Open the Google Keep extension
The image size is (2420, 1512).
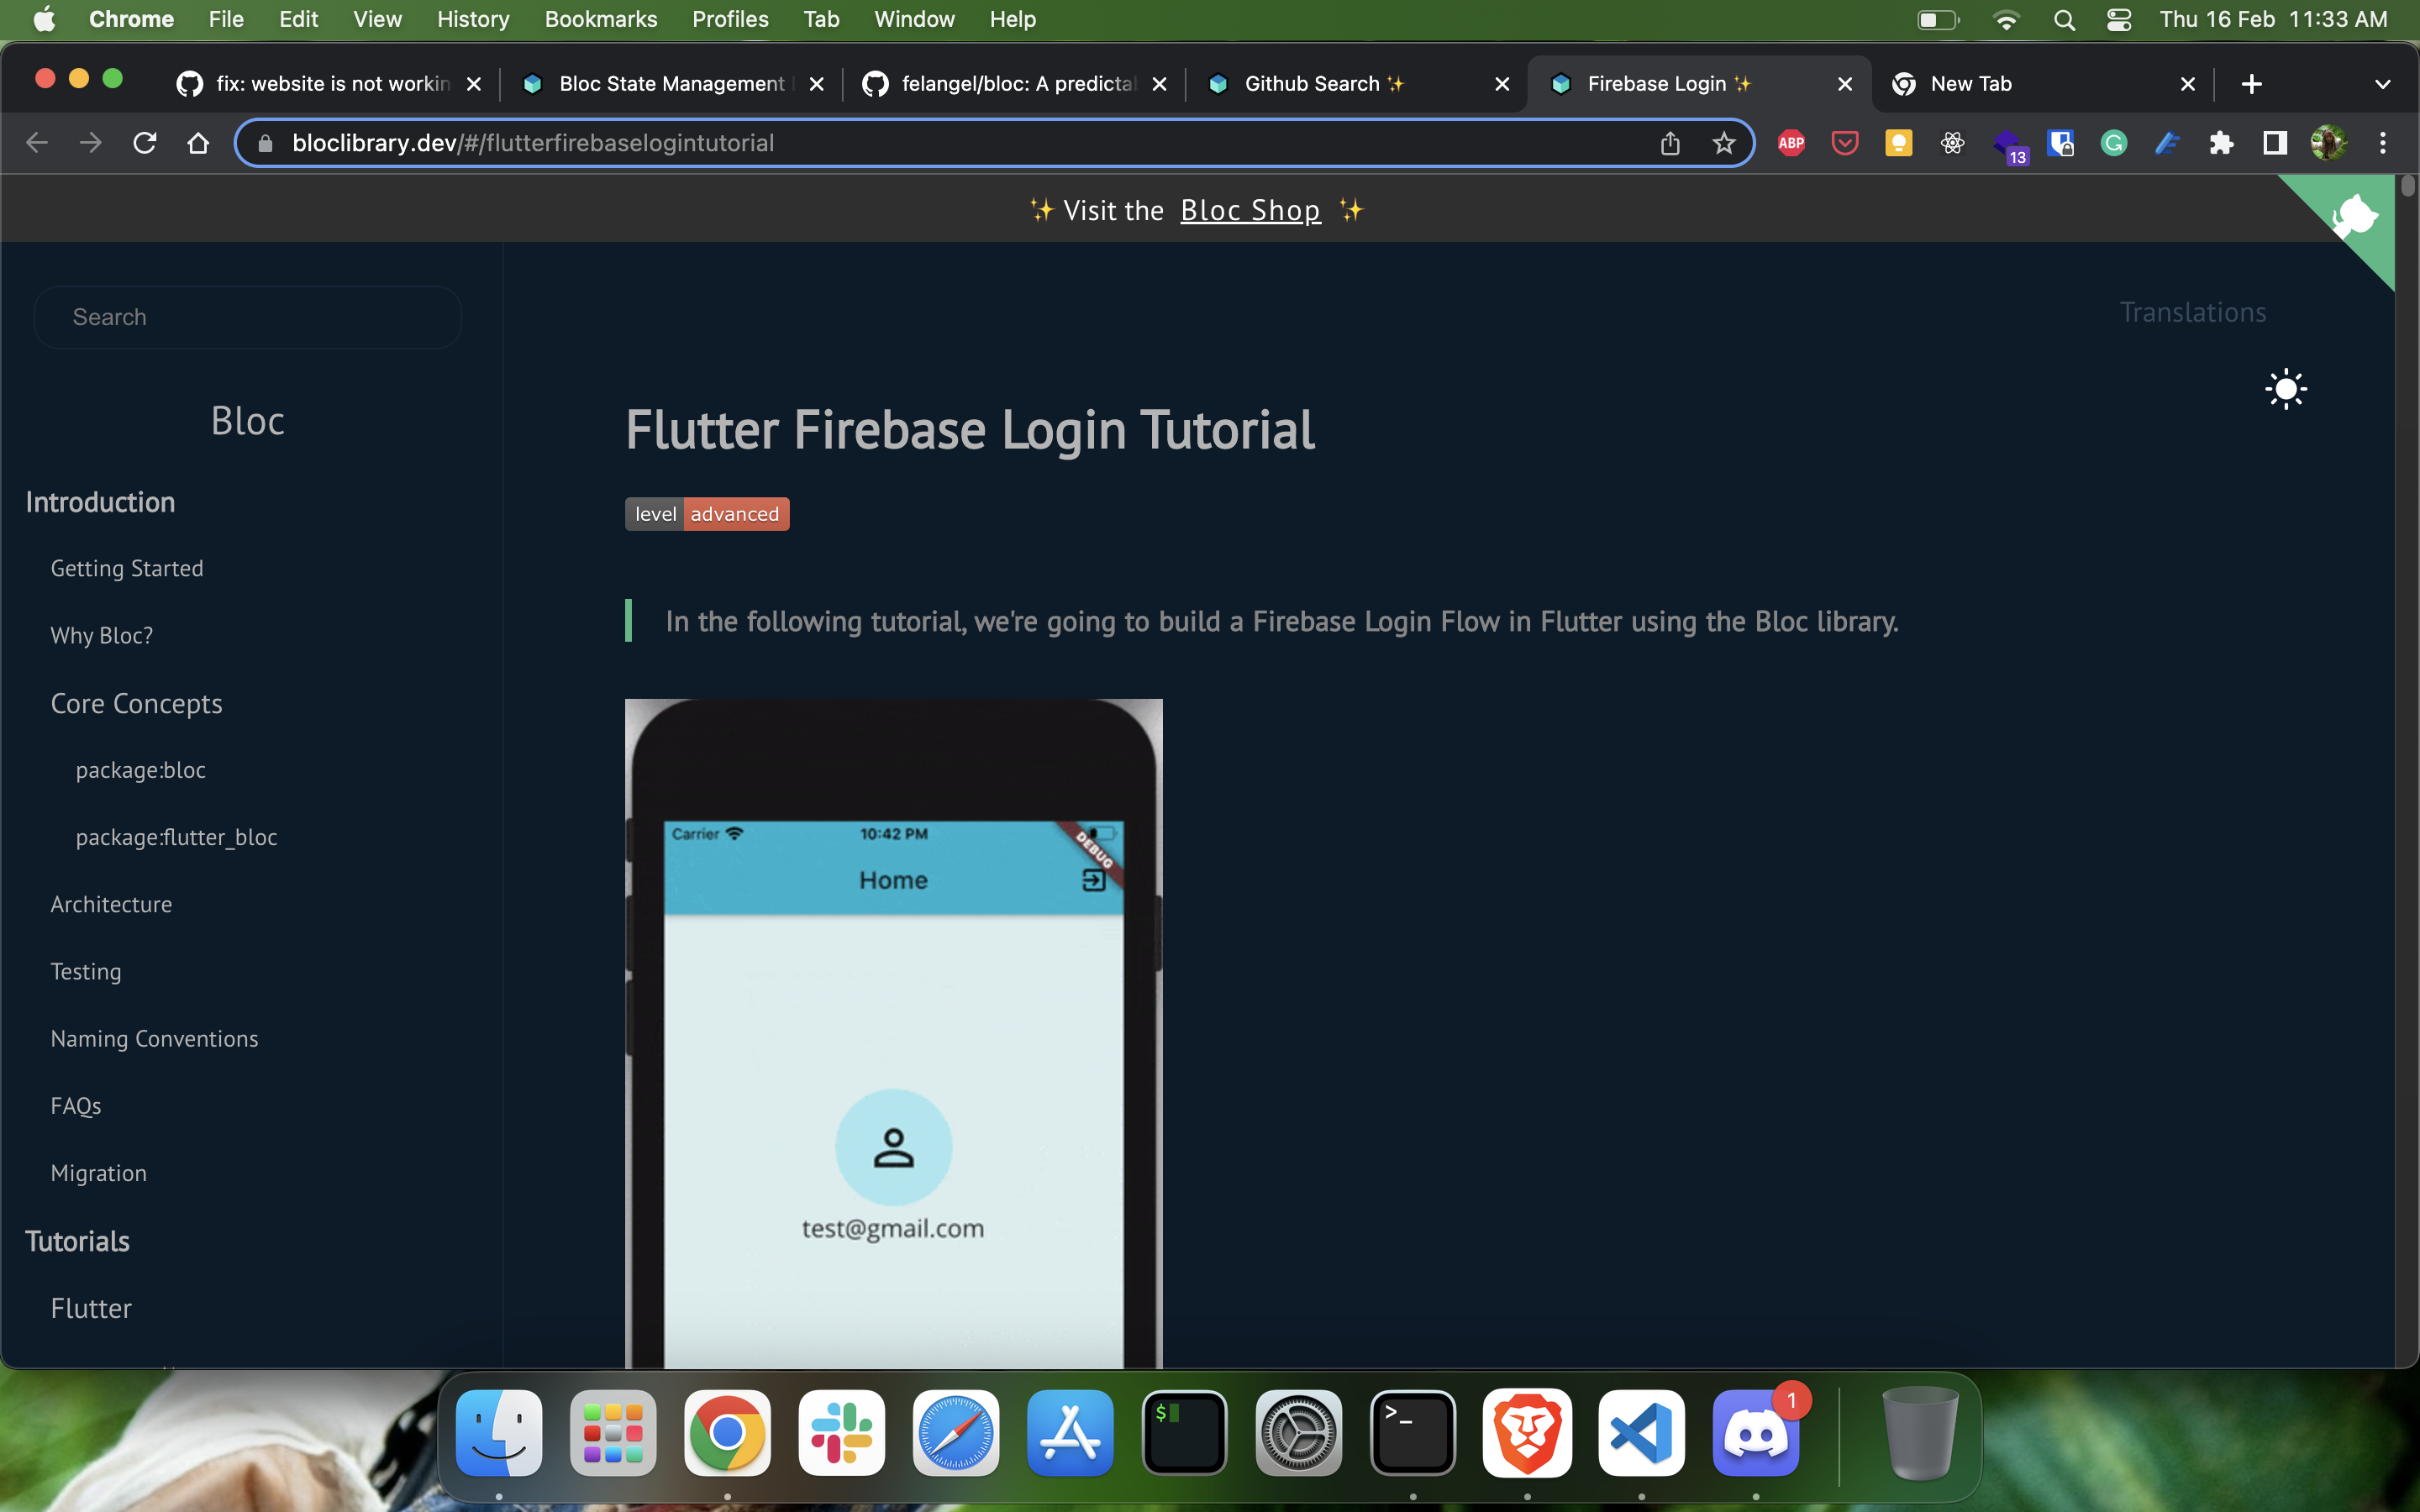[1898, 143]
